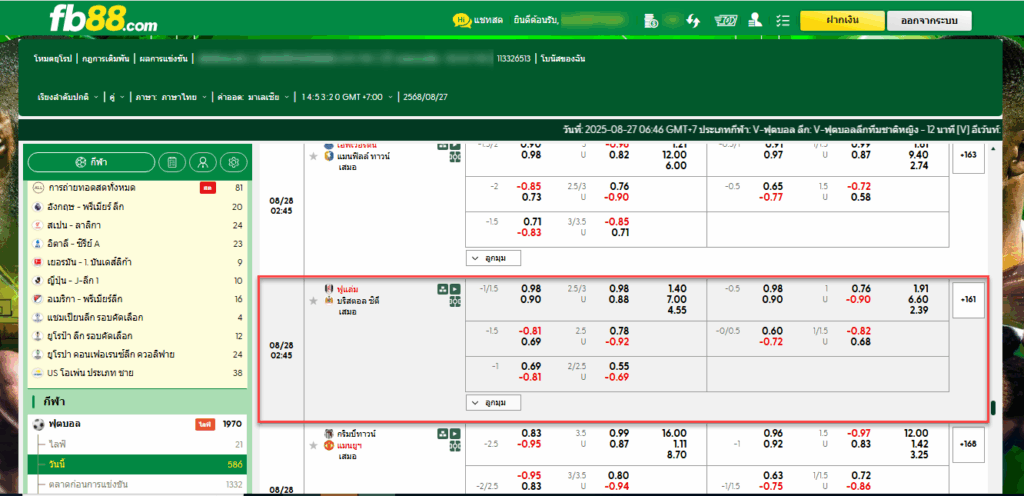The width and height of the screenshot is (1024, 496).
Task: Open +168 more markets for Grimsby match
Action: (968, 444)
